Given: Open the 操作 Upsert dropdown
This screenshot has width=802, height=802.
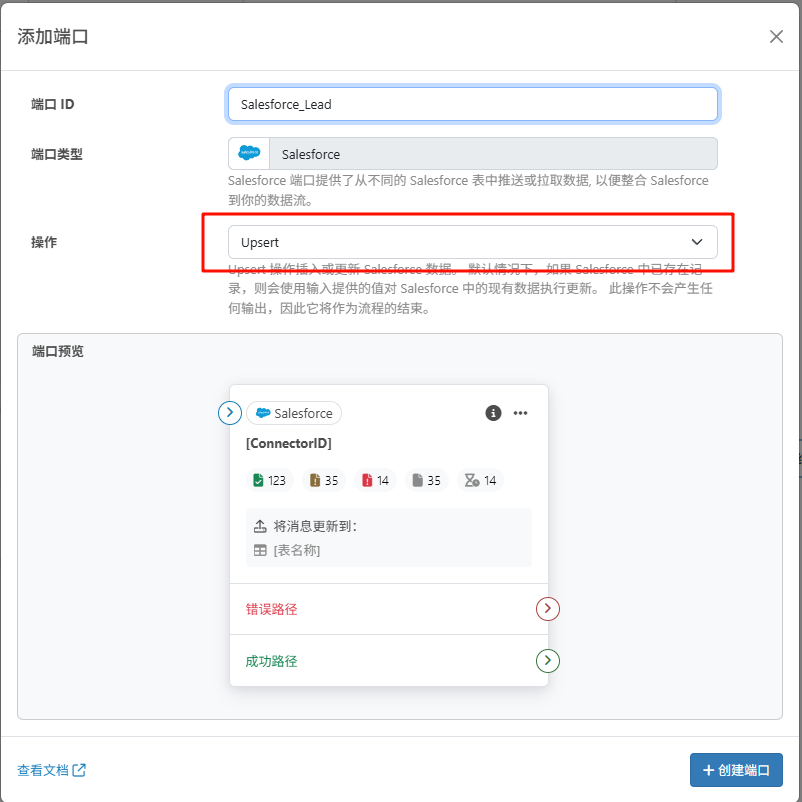Looking at the screenshot, I should [472, 242].
